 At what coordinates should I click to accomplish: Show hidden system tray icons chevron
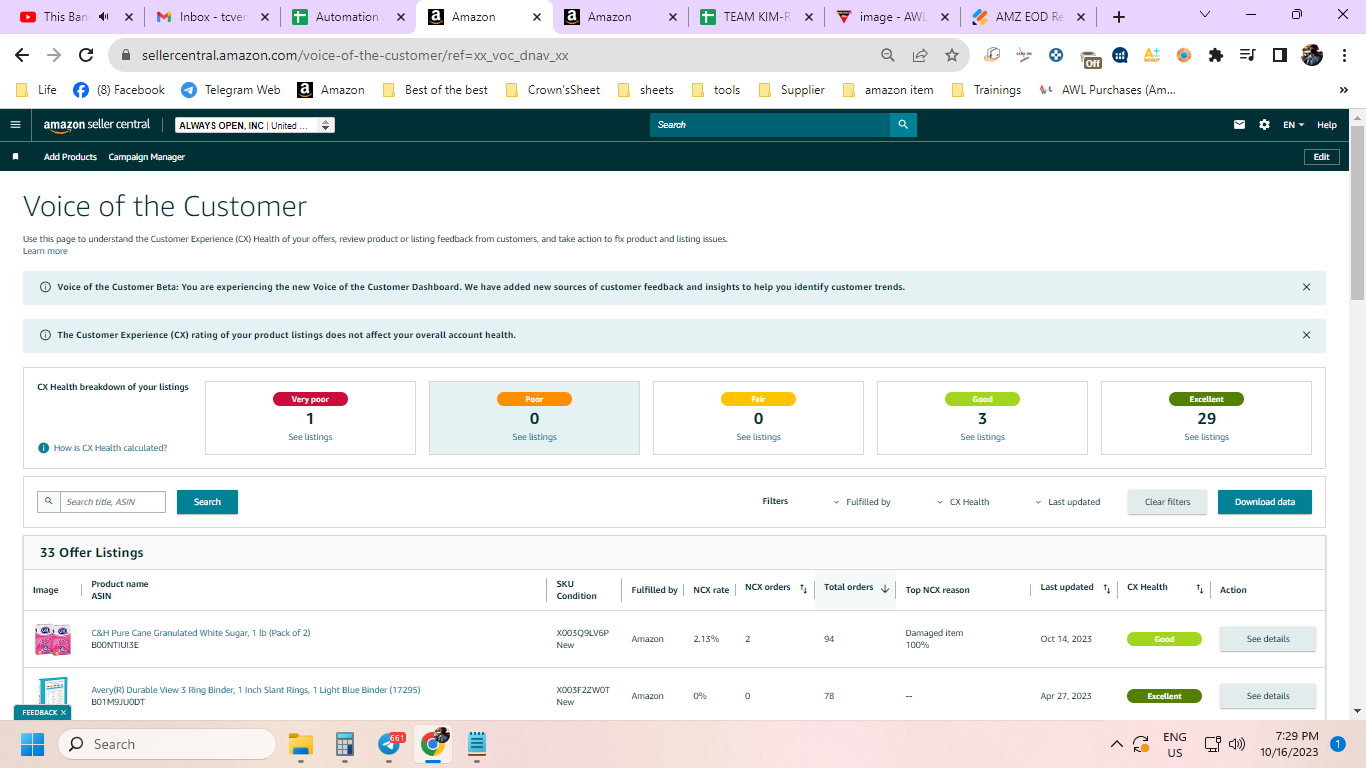1117,744
